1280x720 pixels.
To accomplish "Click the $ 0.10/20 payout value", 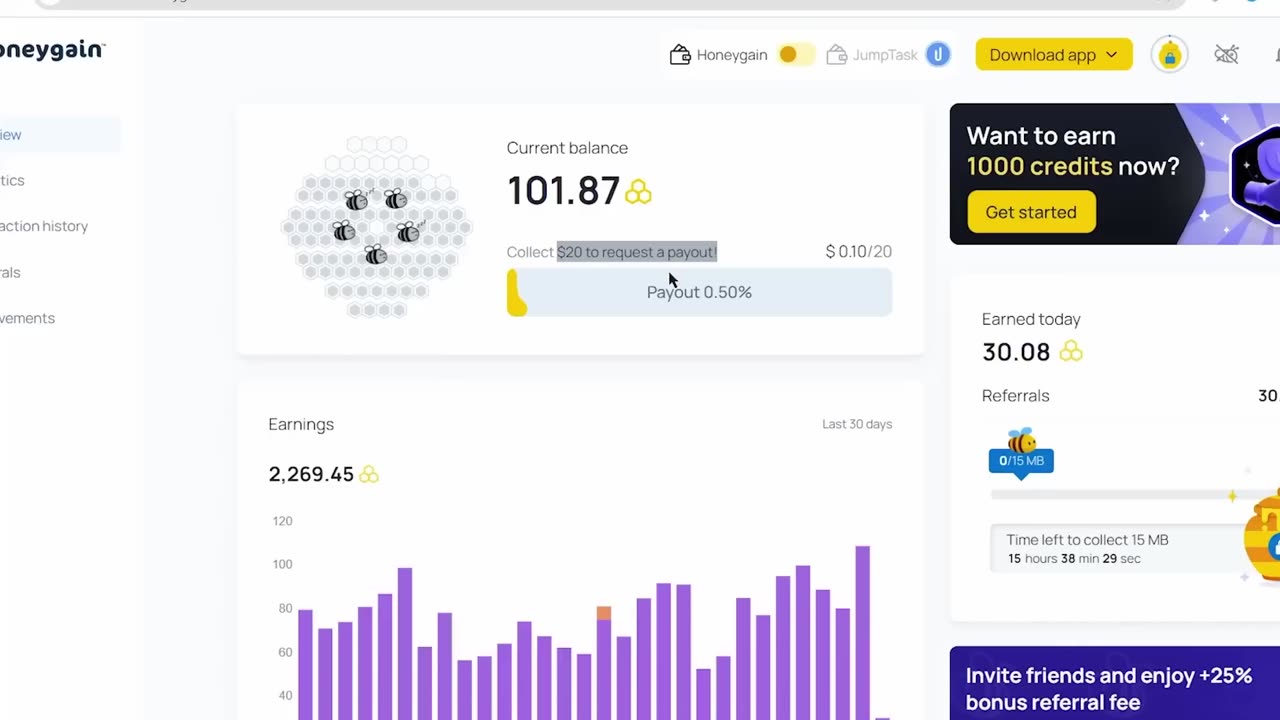I will click(858, 252).
